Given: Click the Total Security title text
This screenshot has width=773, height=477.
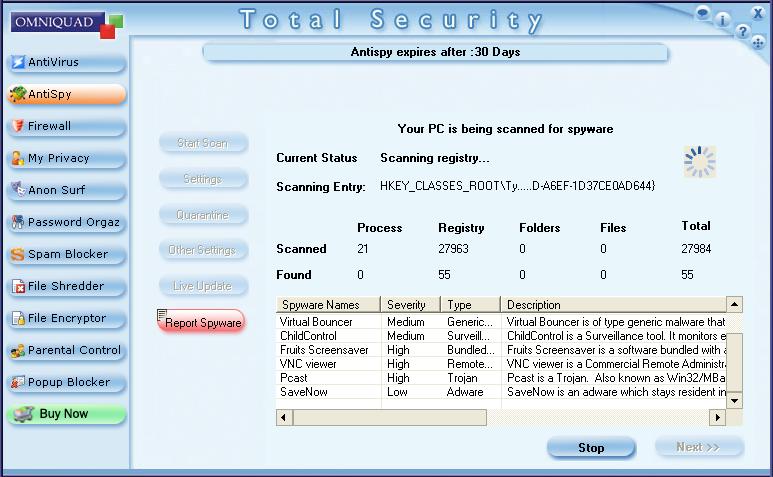Looking at the screenshot, I should click(x=391, y=20).
